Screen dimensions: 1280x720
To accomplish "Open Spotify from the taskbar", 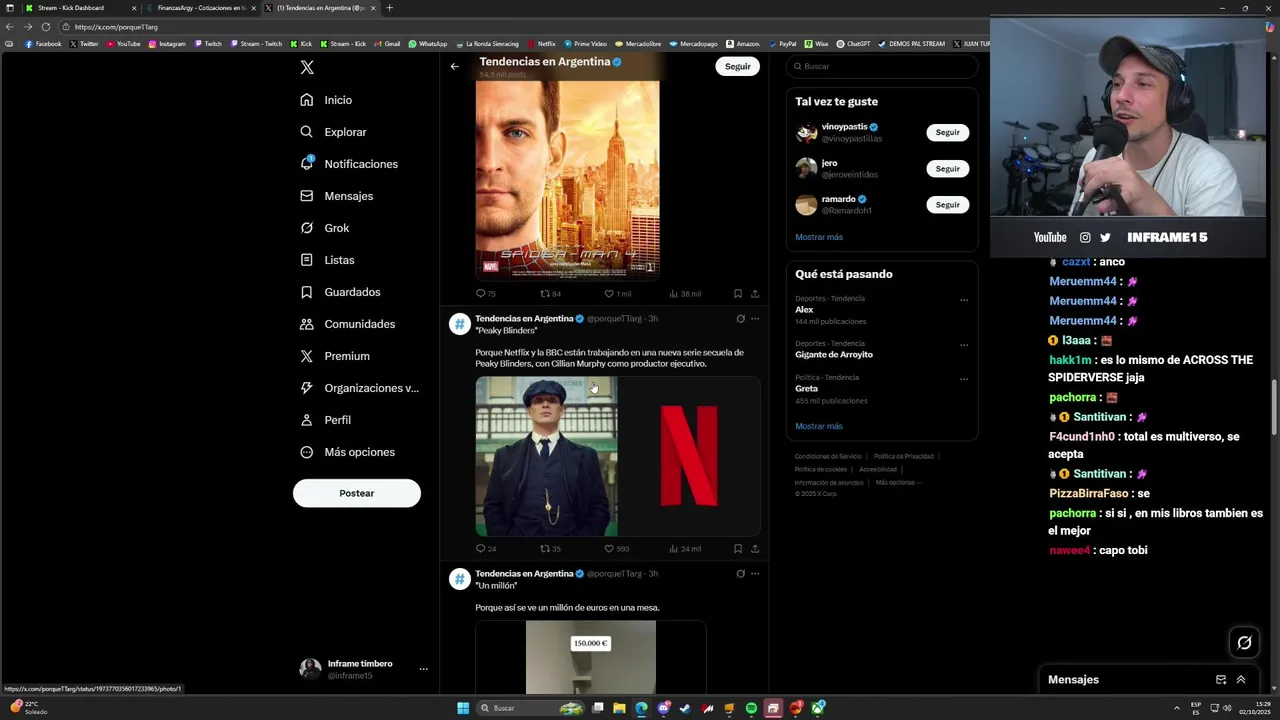I will (751, 708).
